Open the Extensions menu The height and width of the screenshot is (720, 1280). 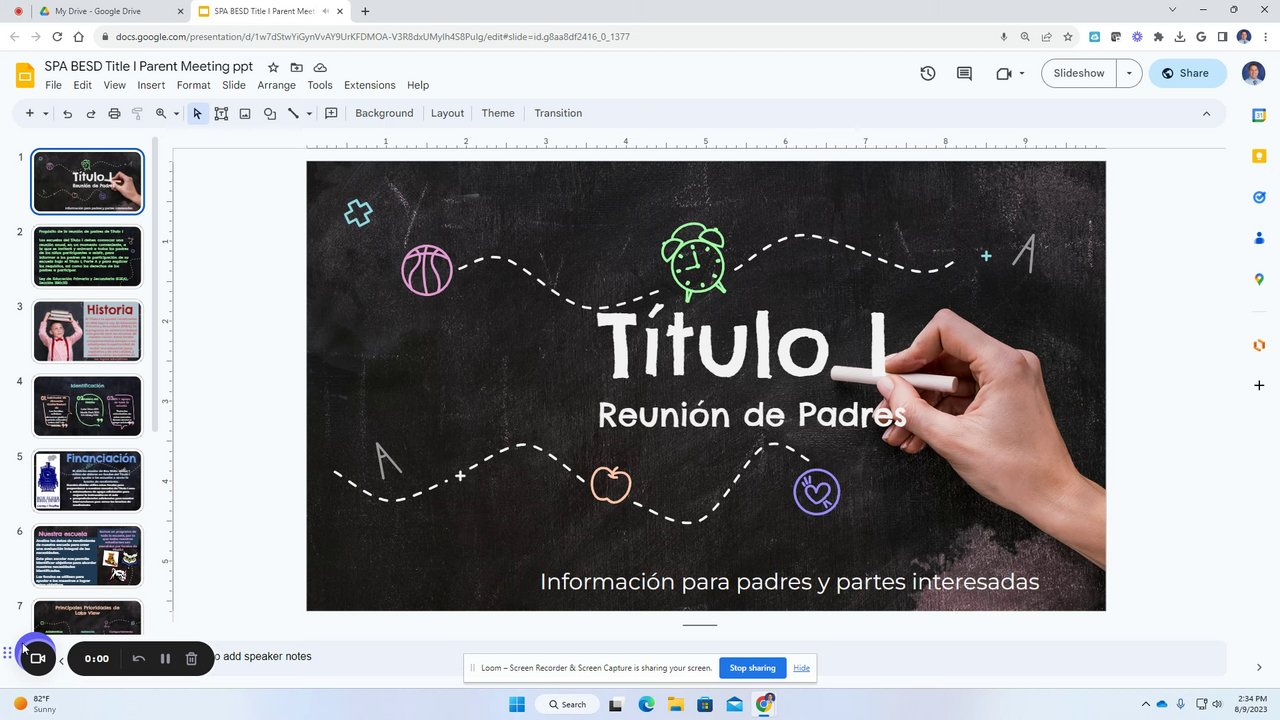click(370, 85)
